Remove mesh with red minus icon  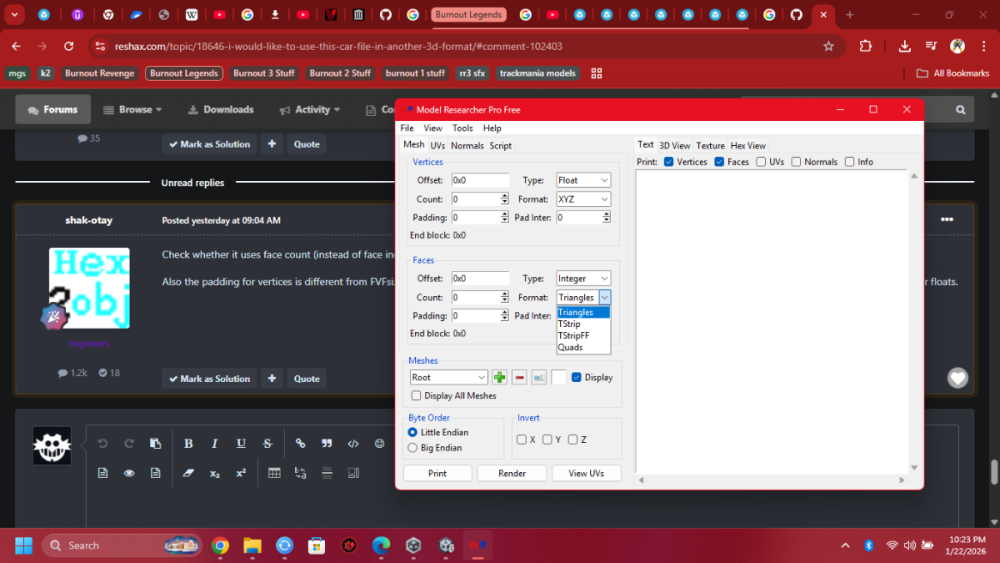(x=519, y=377)
